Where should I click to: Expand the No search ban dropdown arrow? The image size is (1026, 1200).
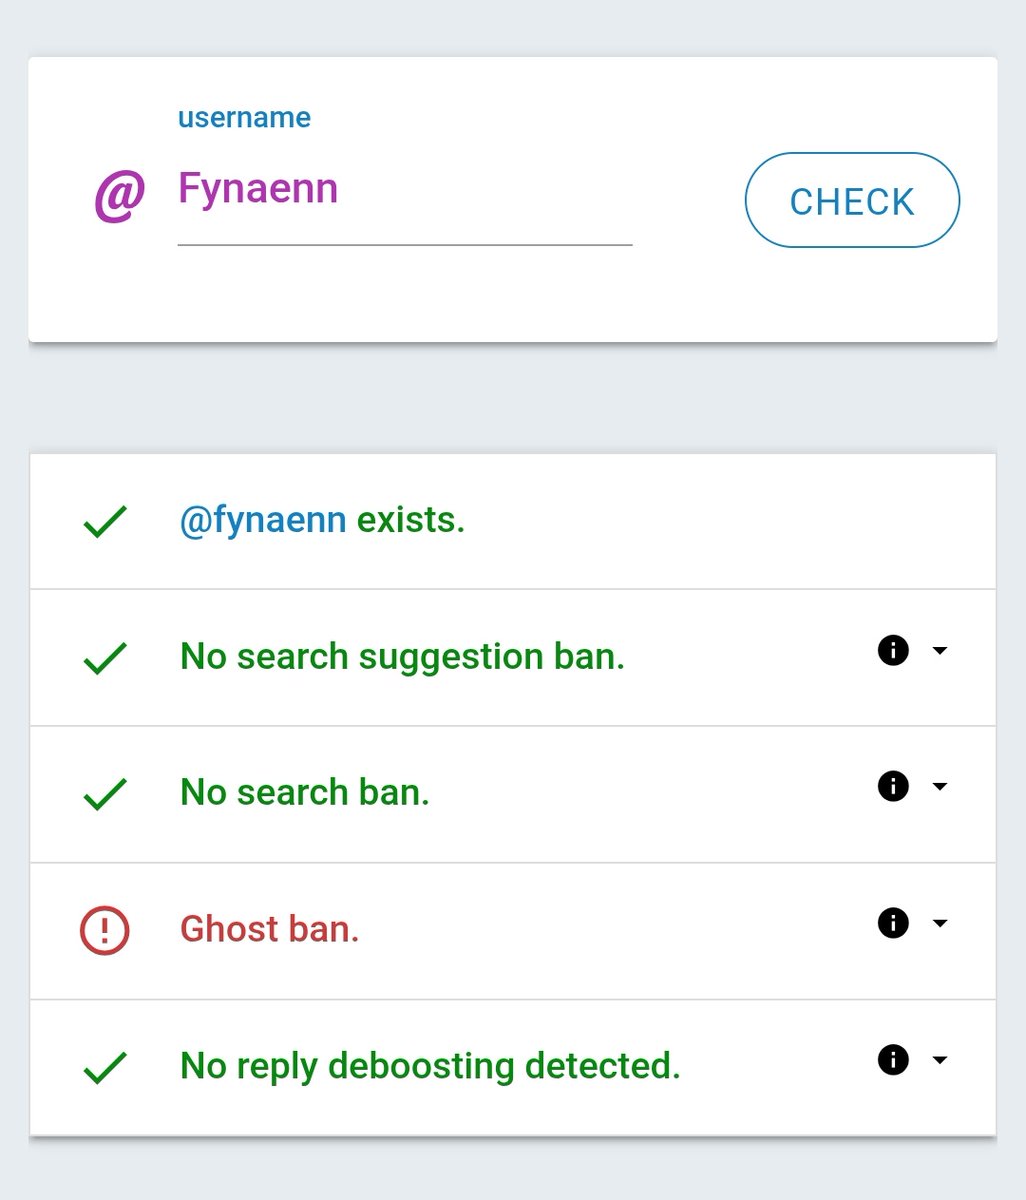pos(939,787)
